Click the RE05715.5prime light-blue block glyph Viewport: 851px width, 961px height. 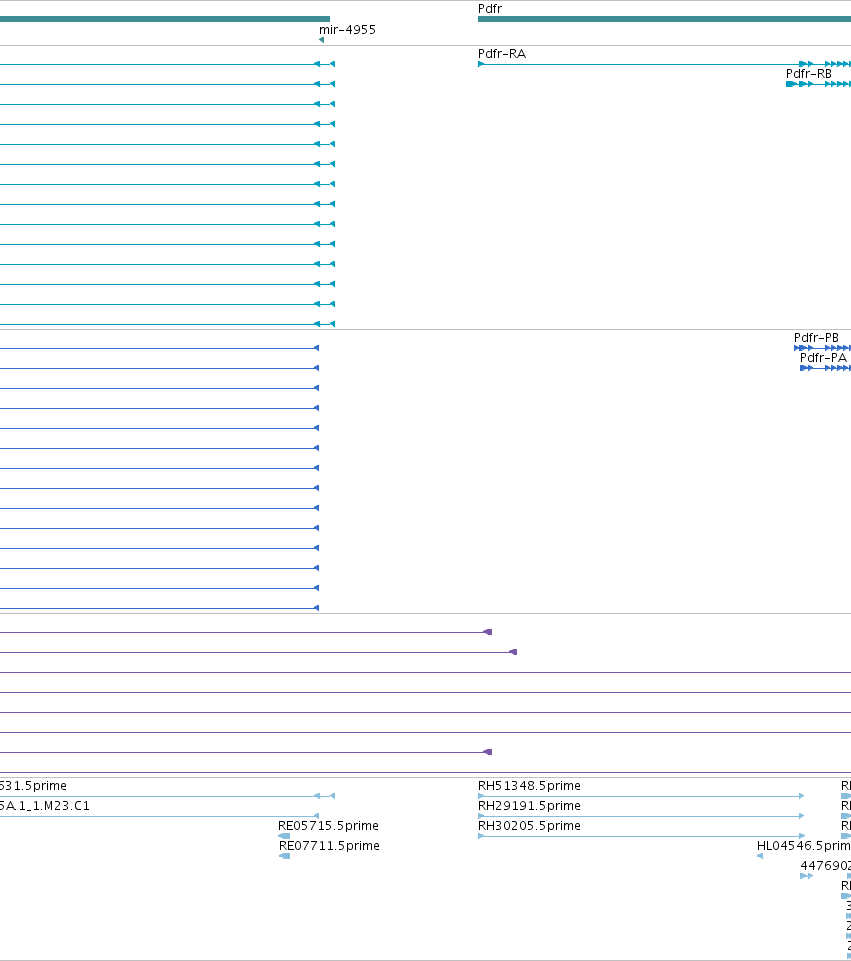click(284, 836)
